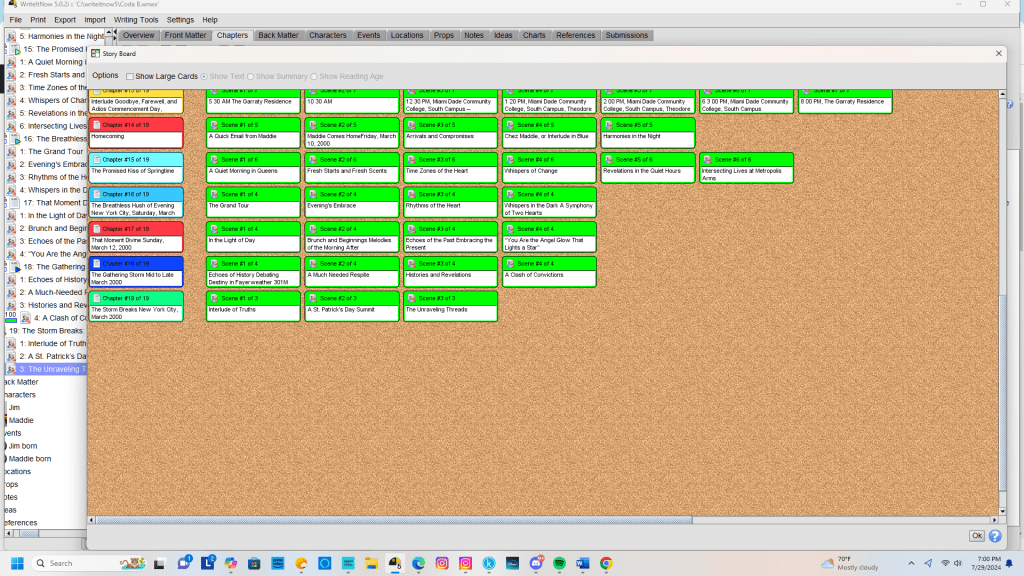Screen dimensions: 1024x576
Task: Click the help question mark icon
Action: click(995, 536)
